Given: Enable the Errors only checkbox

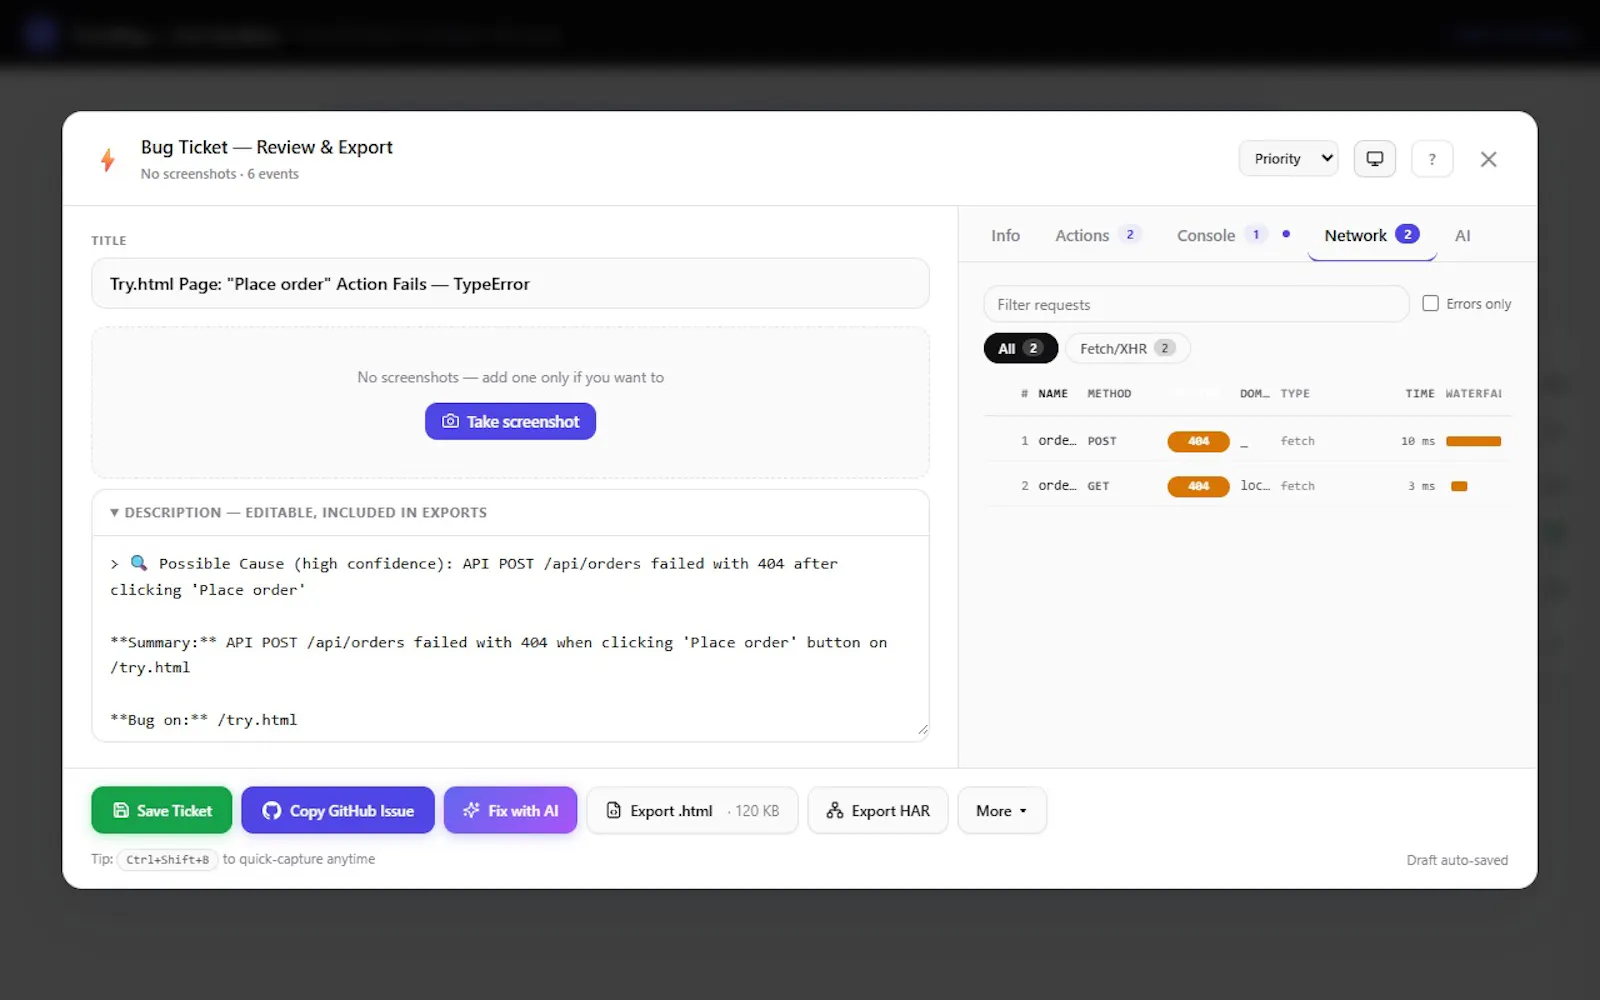Looking at the screenshot, I should point(1430,303).
